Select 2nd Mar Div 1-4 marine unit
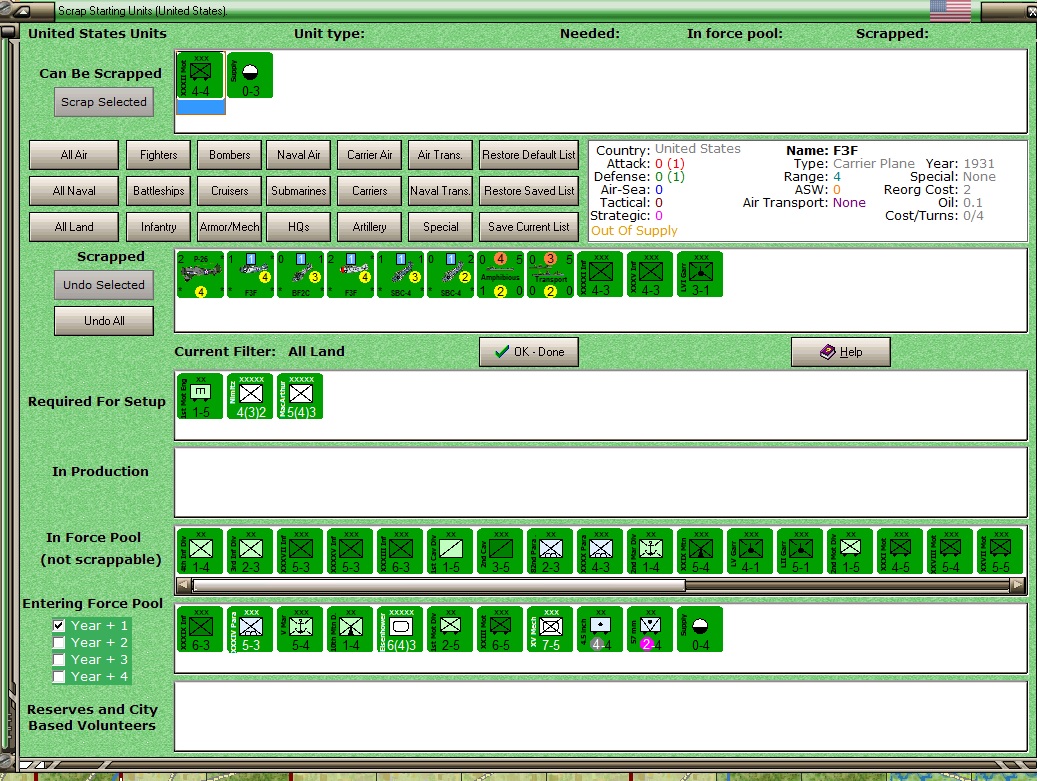The width and height of the screenshot is (1037, 781). click(x=650, y=552)
